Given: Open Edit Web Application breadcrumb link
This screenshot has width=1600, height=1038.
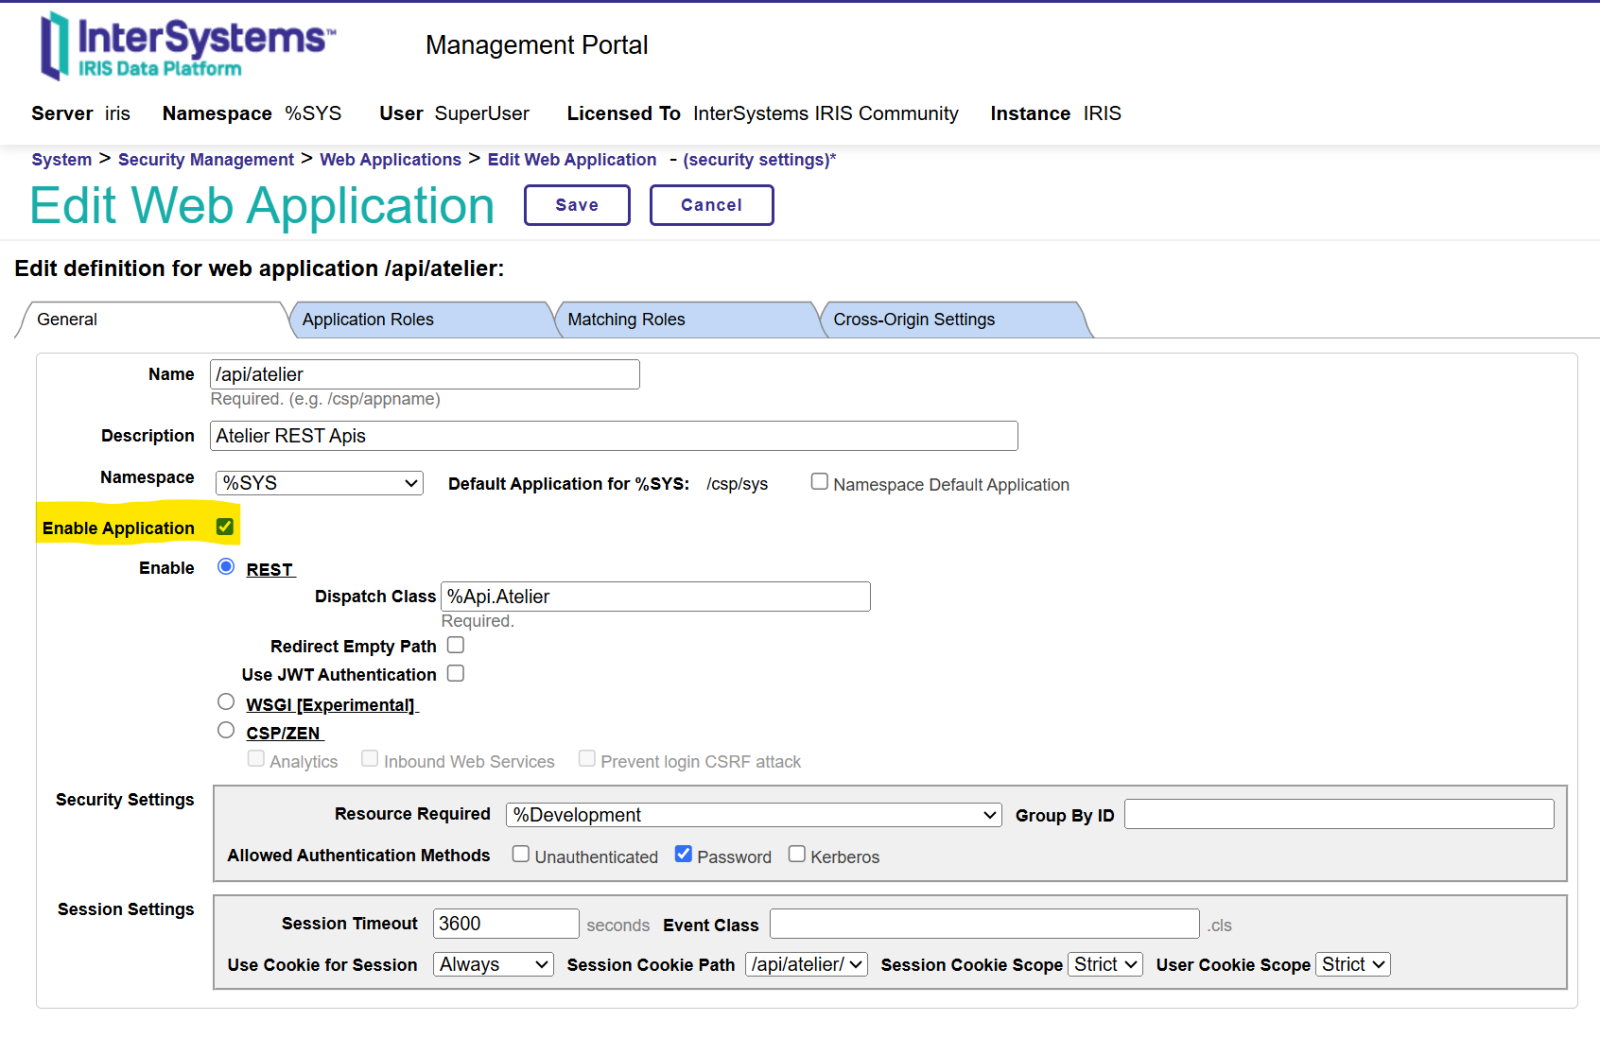Looking at the screenshot, I should pos(572,159).
